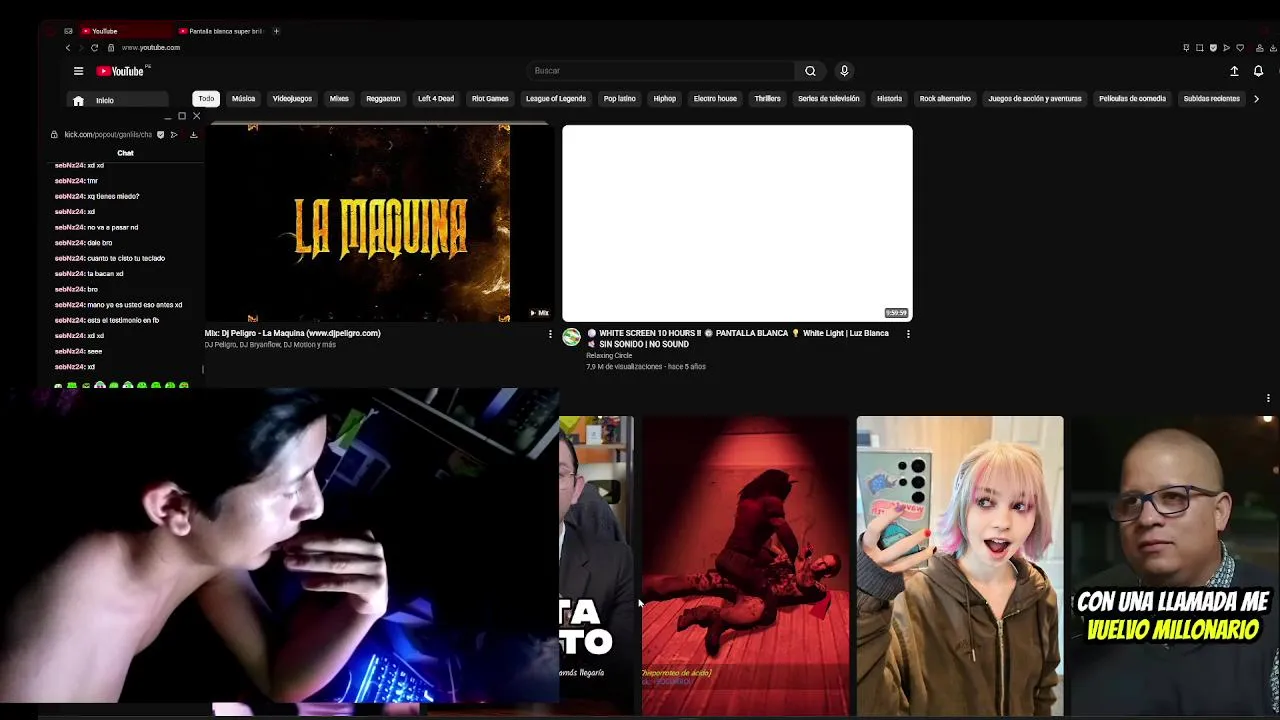Click the shield icon in the browser toolbar
This screenshot has width=1280, height=720.
(x=1213, y=48)
